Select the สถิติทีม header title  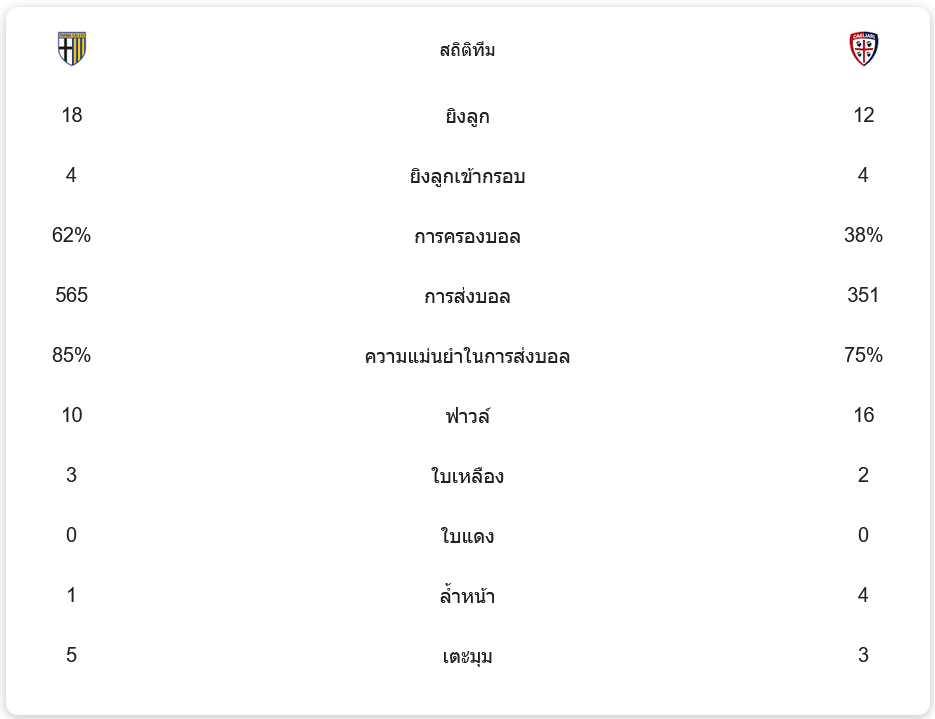pos(468,50)
